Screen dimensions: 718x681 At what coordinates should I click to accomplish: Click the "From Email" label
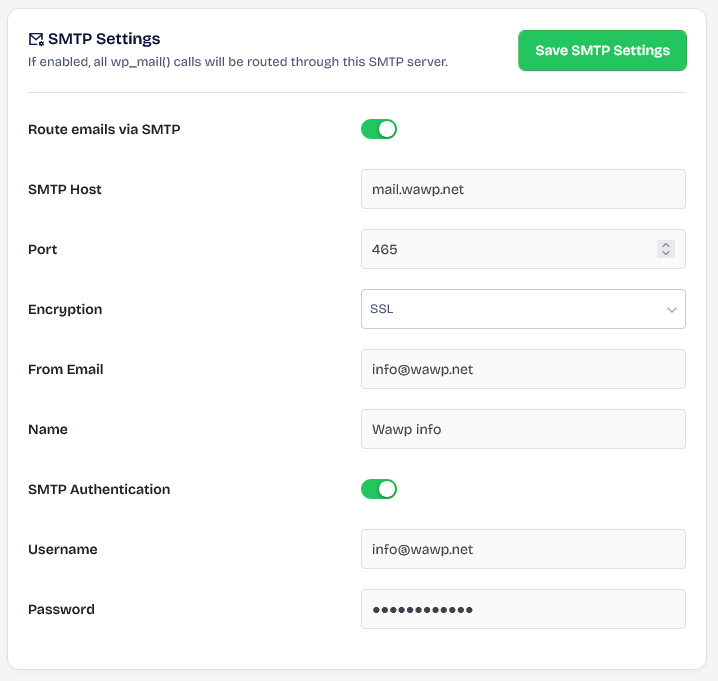[x=66, y=369]
